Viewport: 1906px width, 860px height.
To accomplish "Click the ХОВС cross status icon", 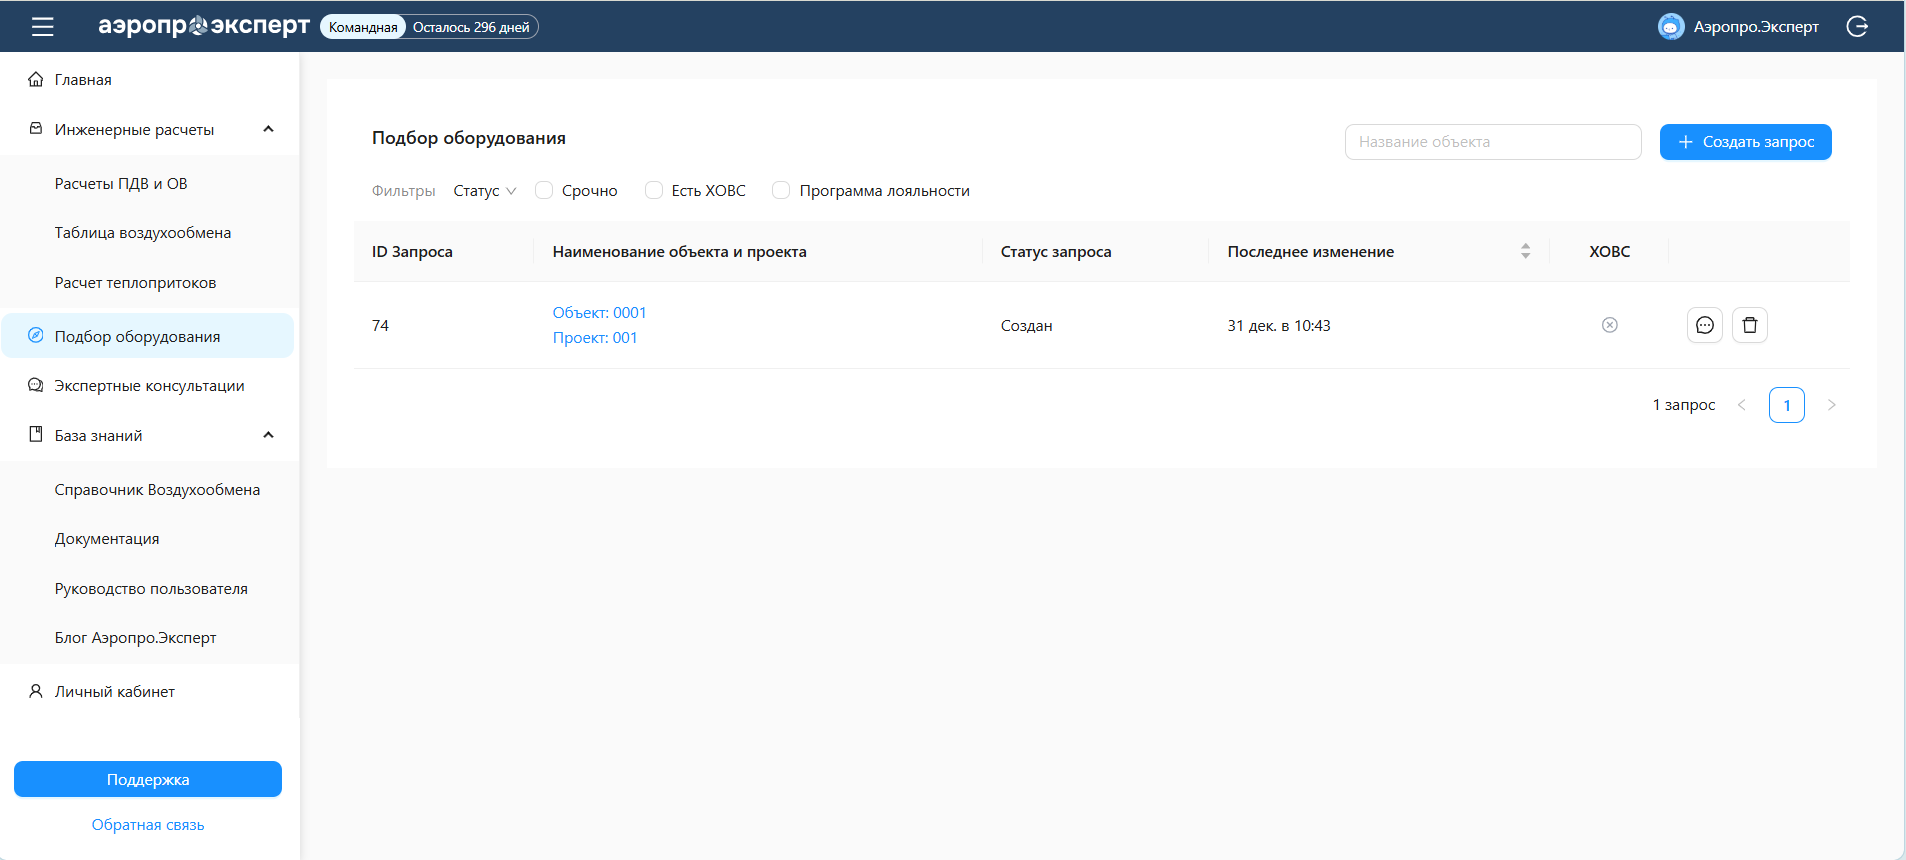I will [x=1609, y=325].
